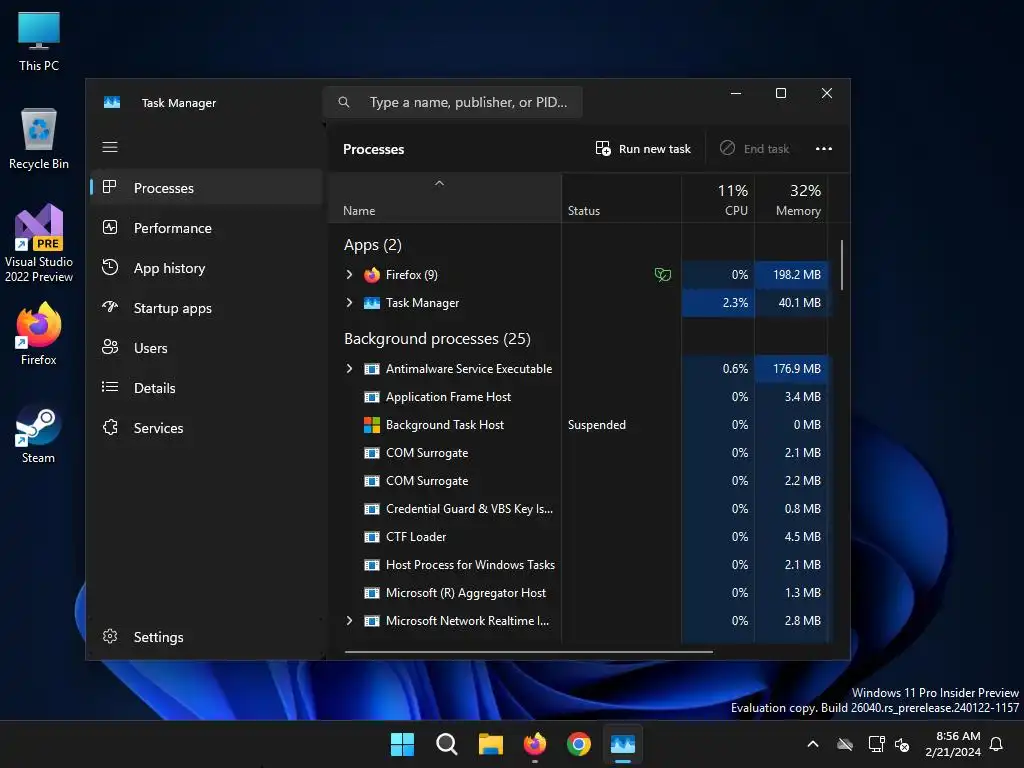Click the App history clock icon
The width and height of the screenshot is (1024, 768).
click(x=110, y=267)
